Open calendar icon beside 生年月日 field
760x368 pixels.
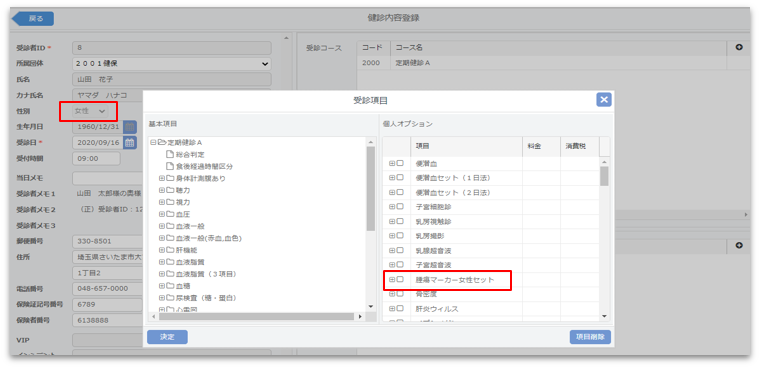tap(130, 127)
